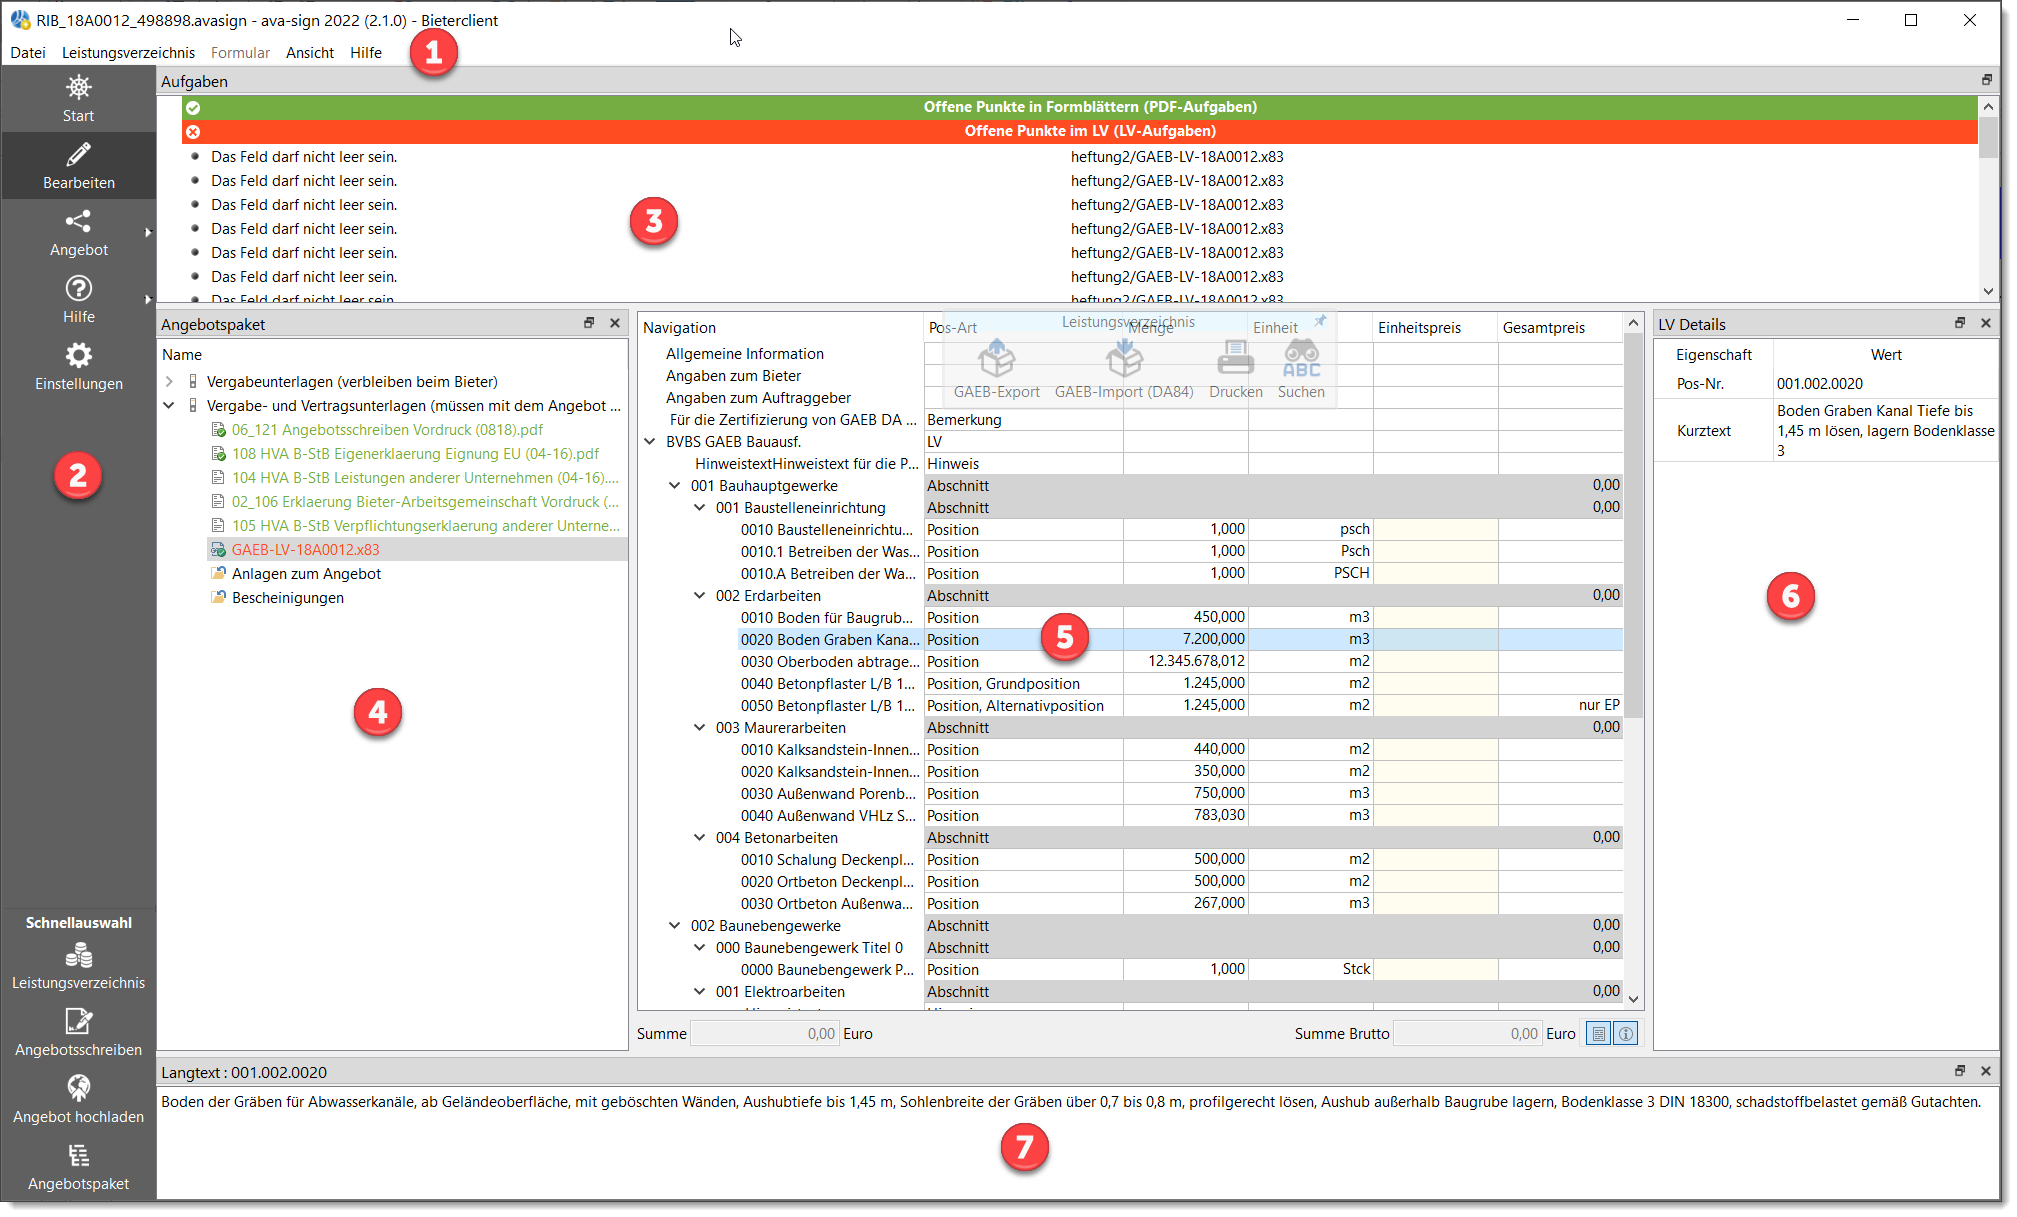The width and height of the screenshot is (2017, 1217).
Task: Open the Datei menu
Action: [28, 53]
